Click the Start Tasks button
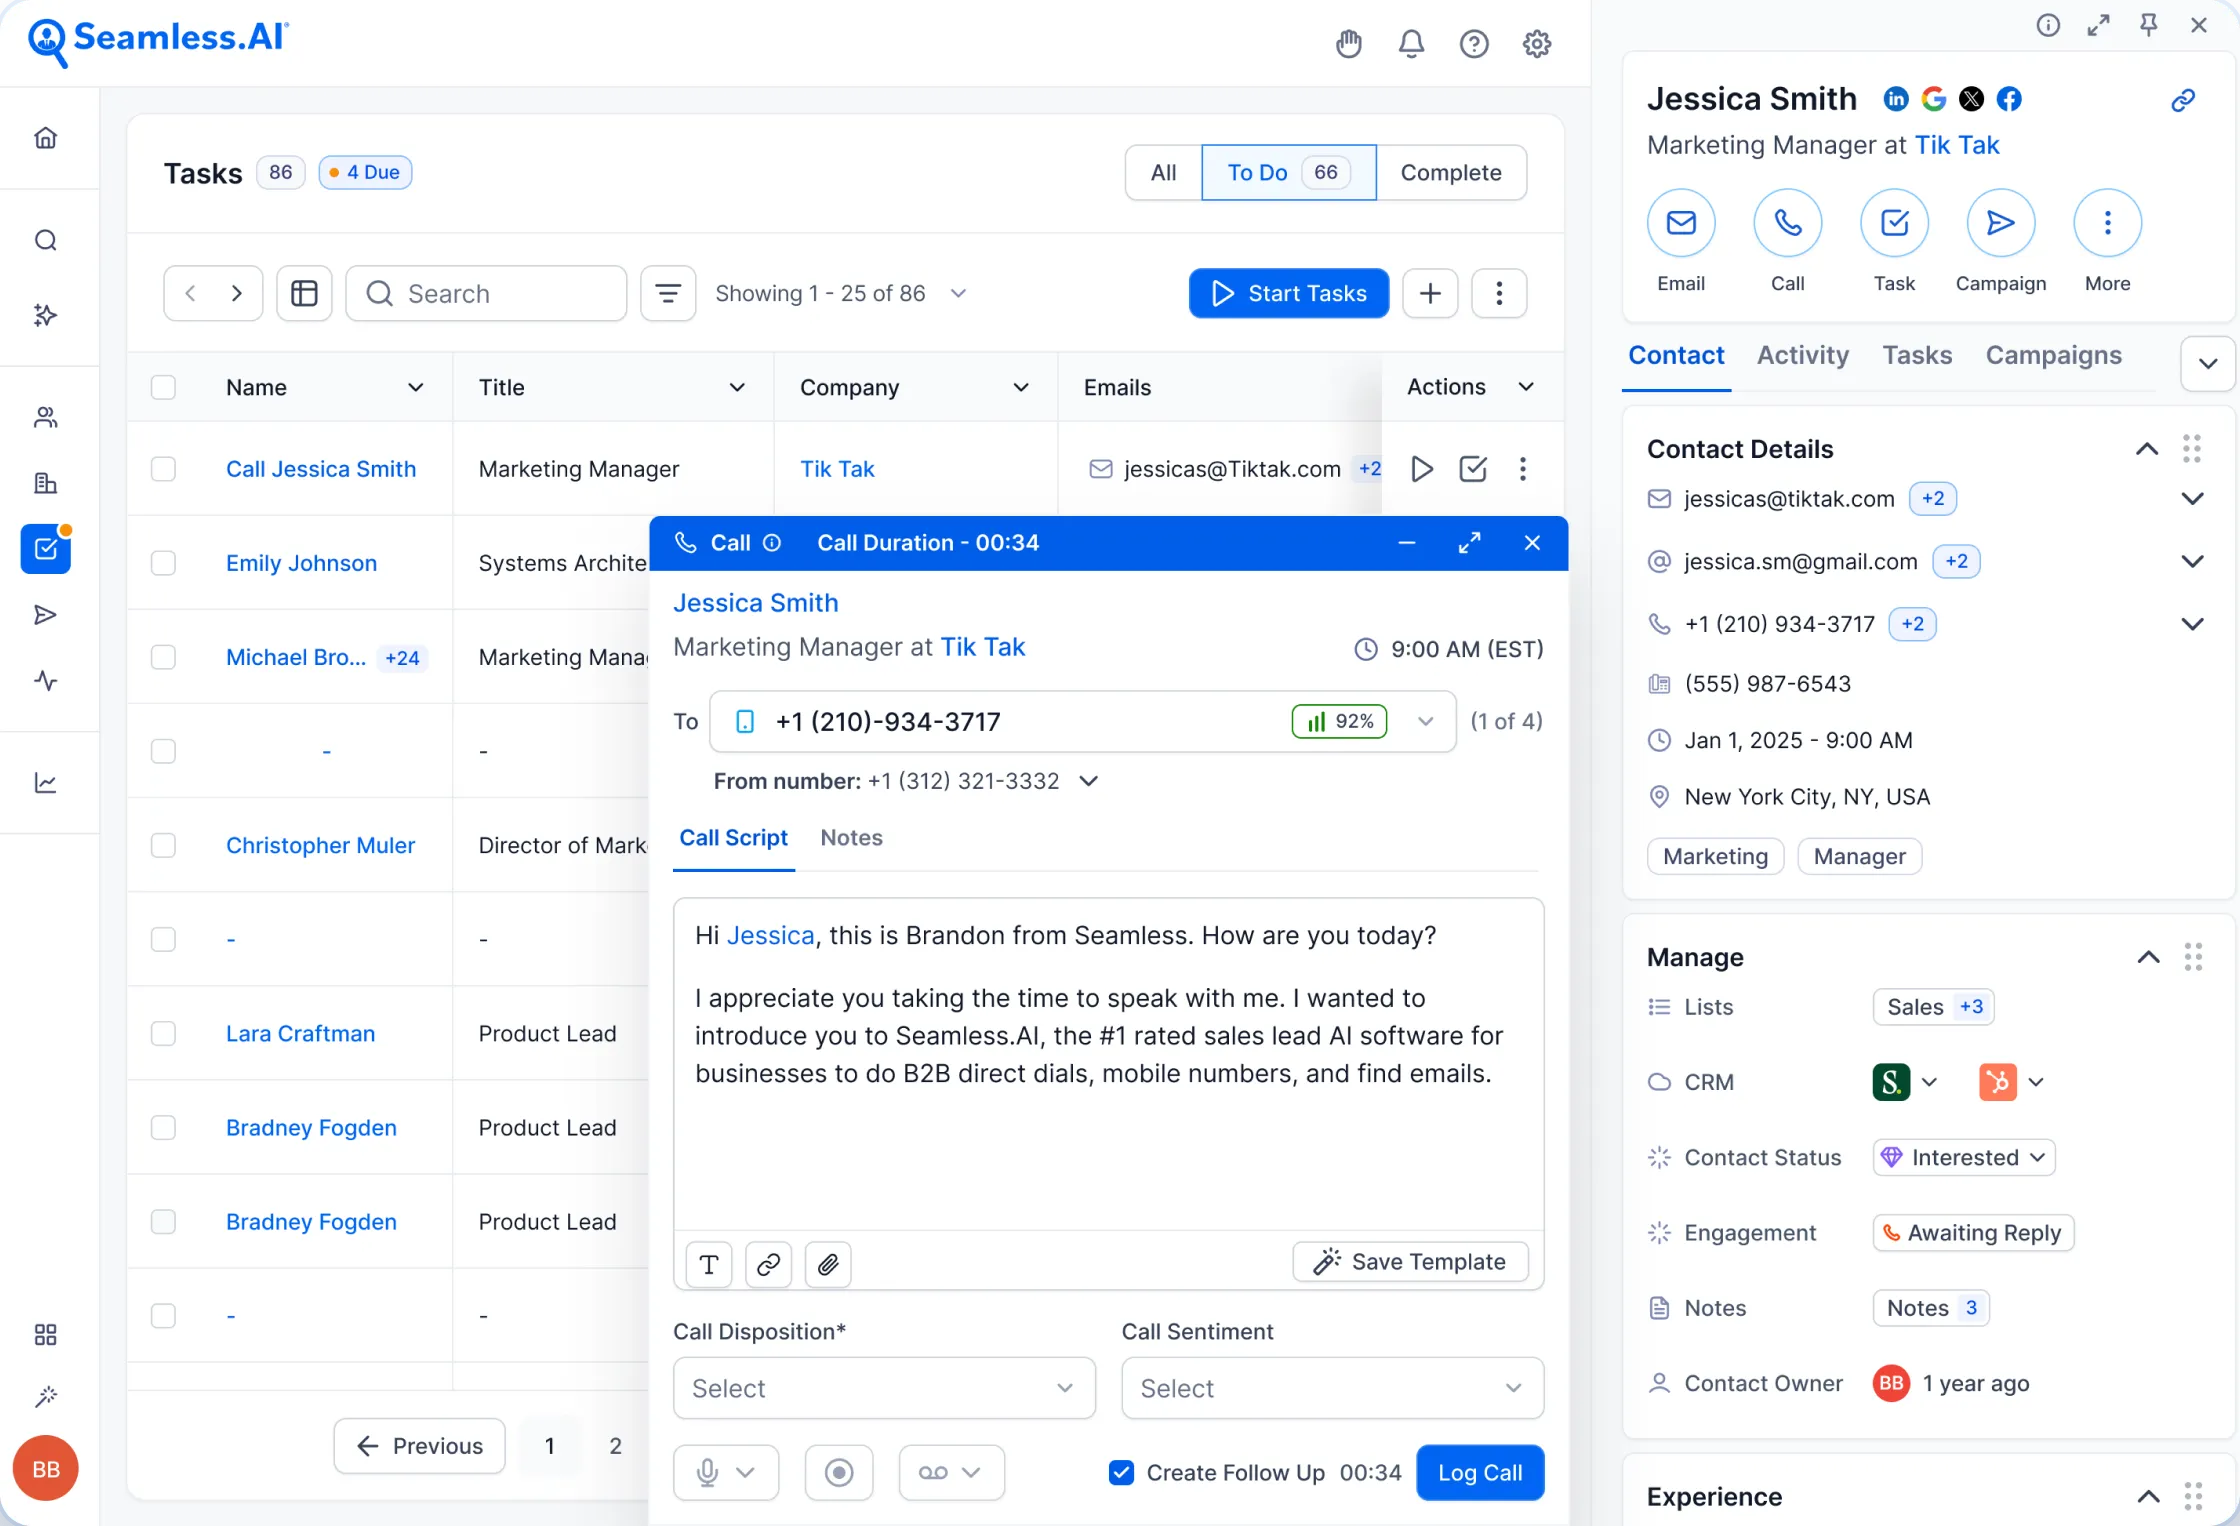The image size is (2240, 1526). pos(1288,293)
